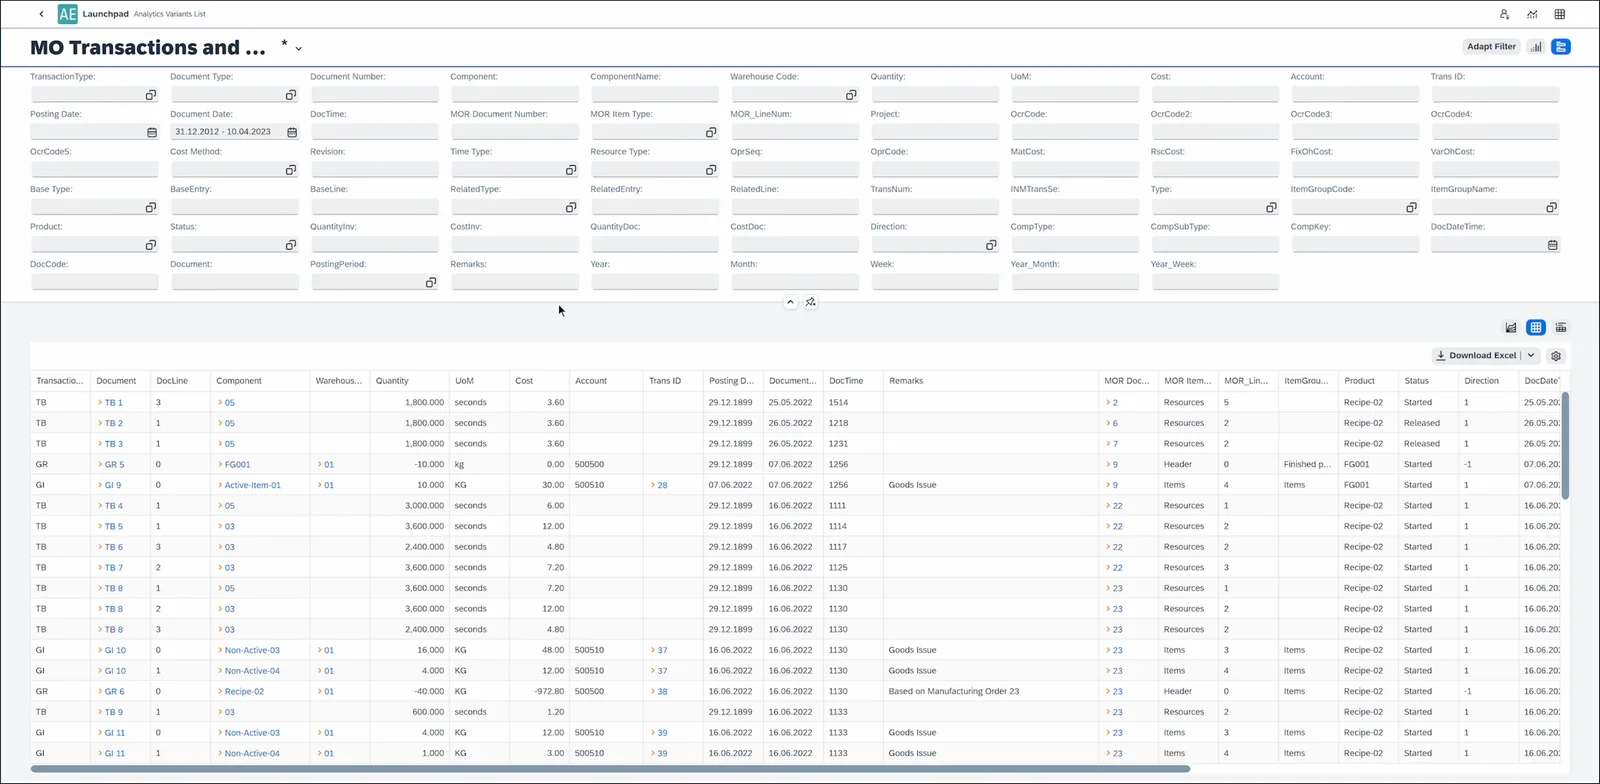Open document link GR 5
Screen dimensions: 1600x784
[x=114, y=465]
